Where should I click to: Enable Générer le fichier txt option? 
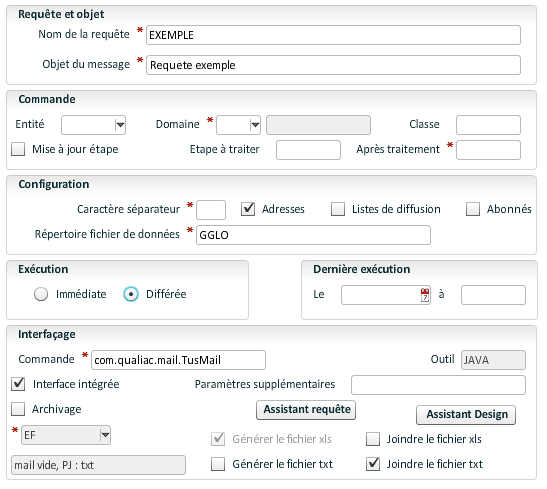pyautogui.click(x=218, y=464)
